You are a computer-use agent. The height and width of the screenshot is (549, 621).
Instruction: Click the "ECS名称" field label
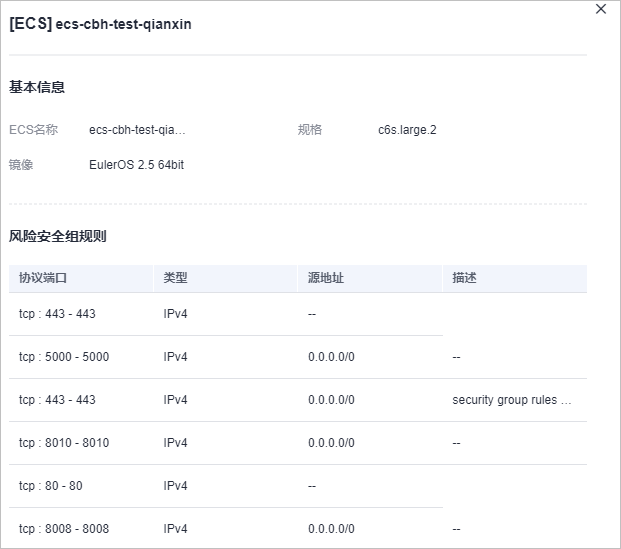click(33, 130)
